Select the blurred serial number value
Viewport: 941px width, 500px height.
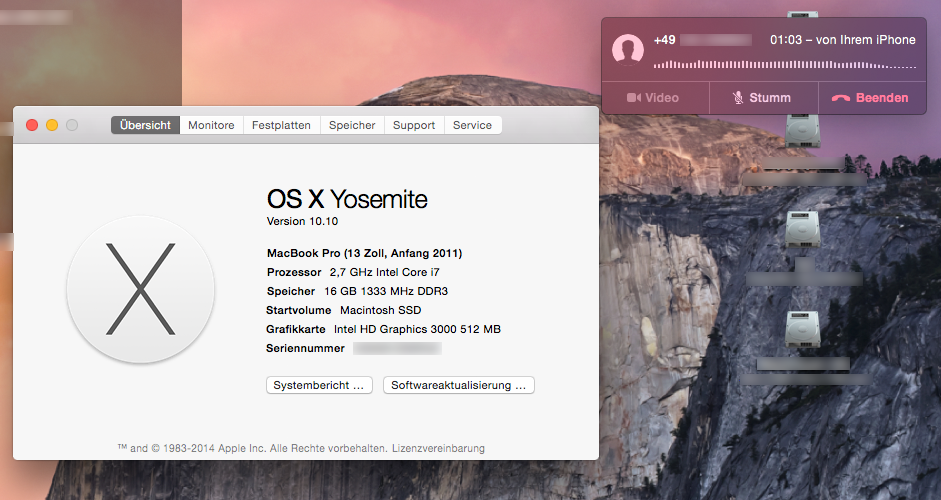pyautogui.click(x=397, y=348)
